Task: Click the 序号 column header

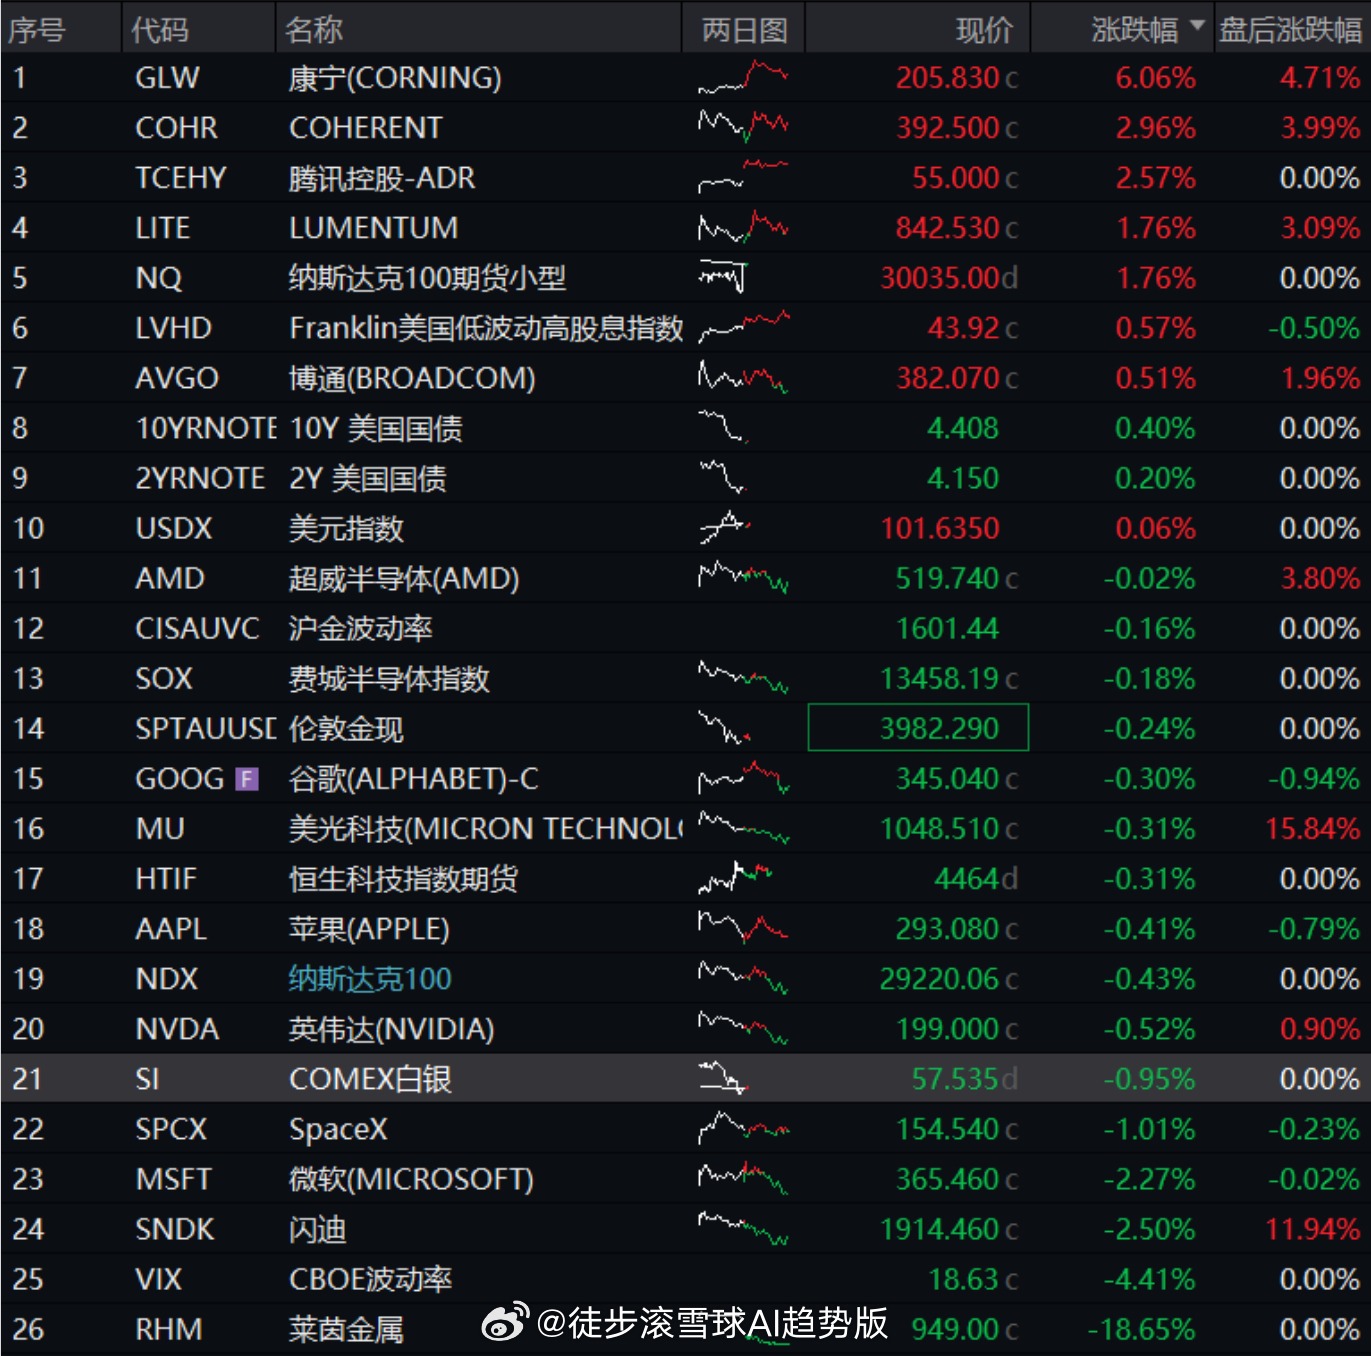Action: 37,30
